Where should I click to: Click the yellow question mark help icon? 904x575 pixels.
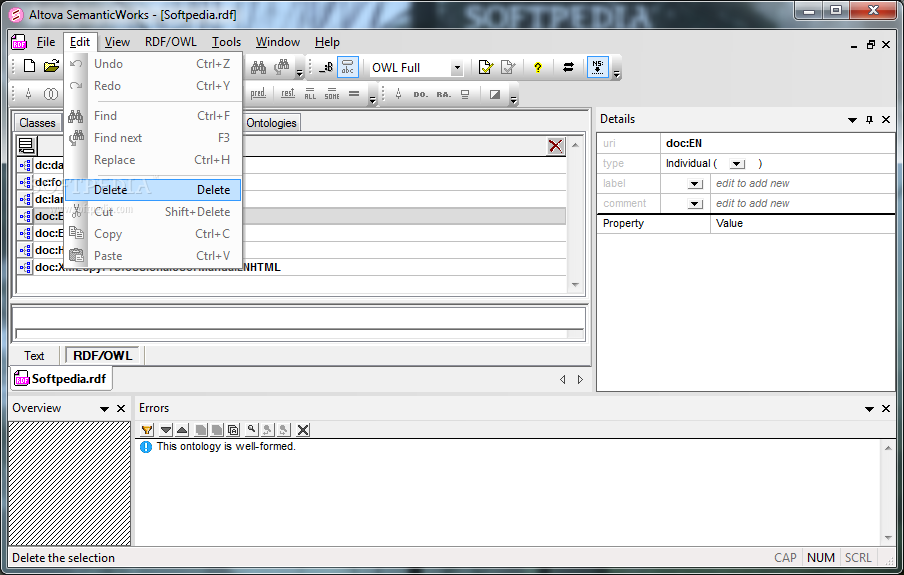(x=538, y=67)
